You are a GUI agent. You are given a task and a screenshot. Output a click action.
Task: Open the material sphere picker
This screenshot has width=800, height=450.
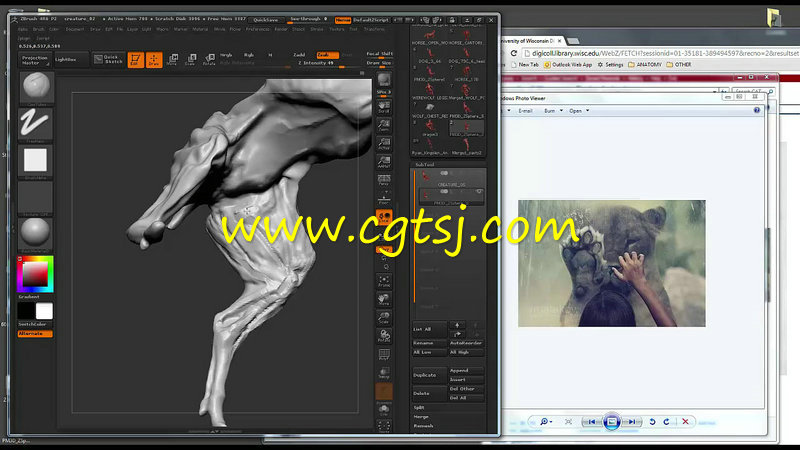[35, 233]
